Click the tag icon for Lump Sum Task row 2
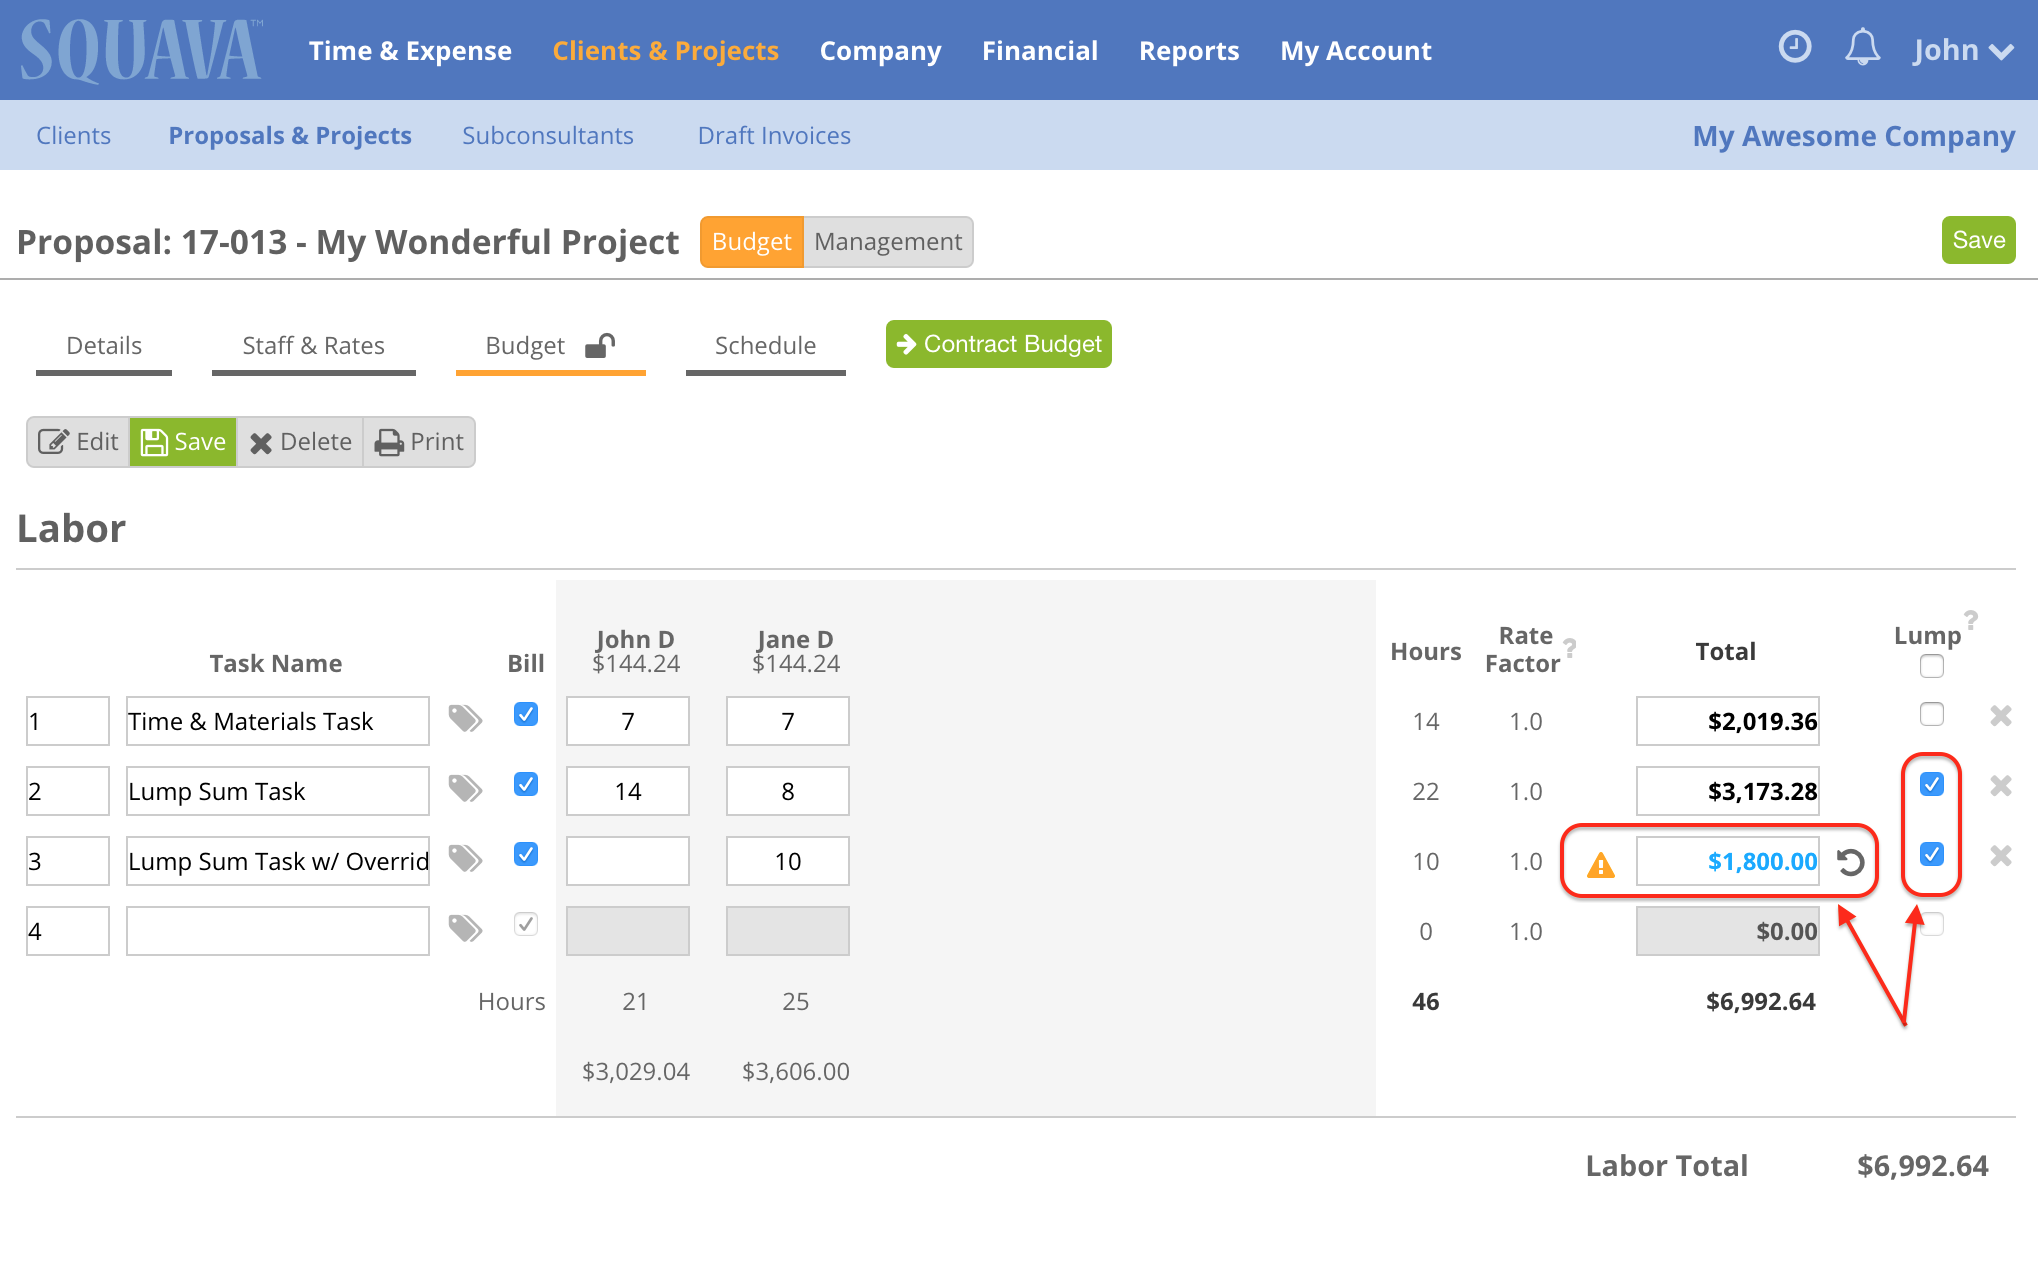 pos(465,789)
